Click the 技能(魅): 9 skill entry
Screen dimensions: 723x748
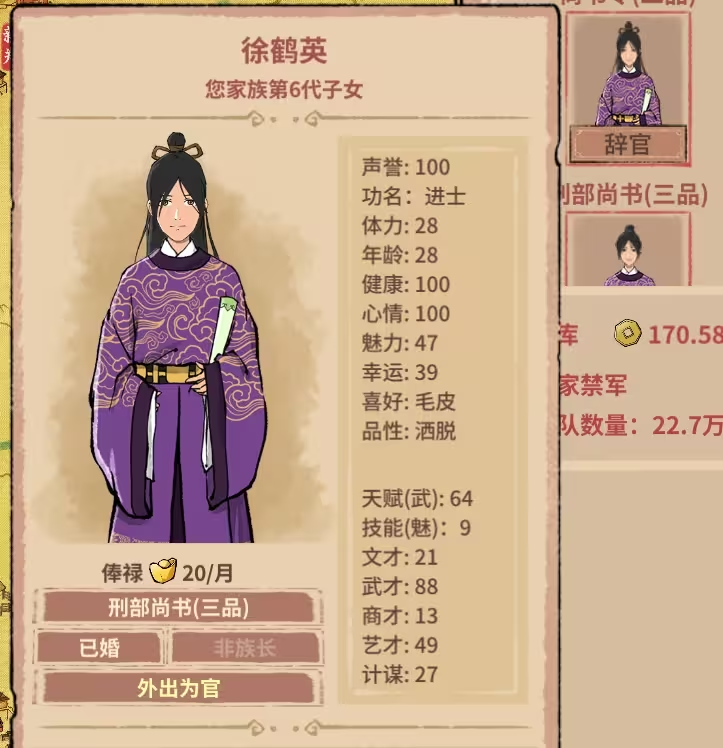[x=416, y=528]
